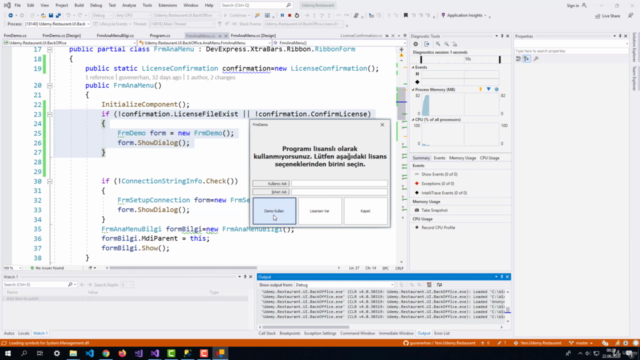The width and height of the screenshot is (640, 360).
Task: Click the Lisansım Var button
Action: coord(320,211)
